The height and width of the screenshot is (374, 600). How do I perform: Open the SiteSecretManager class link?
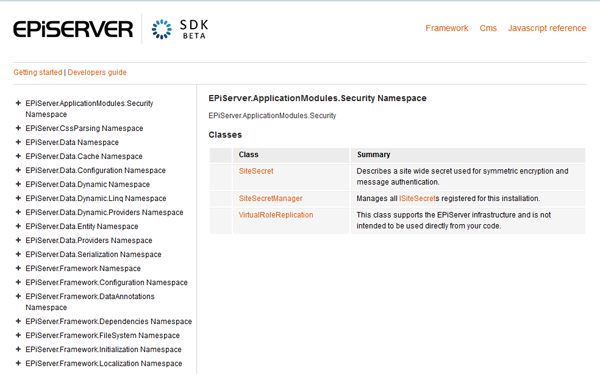pyautogui.click(x=271, y=198)
